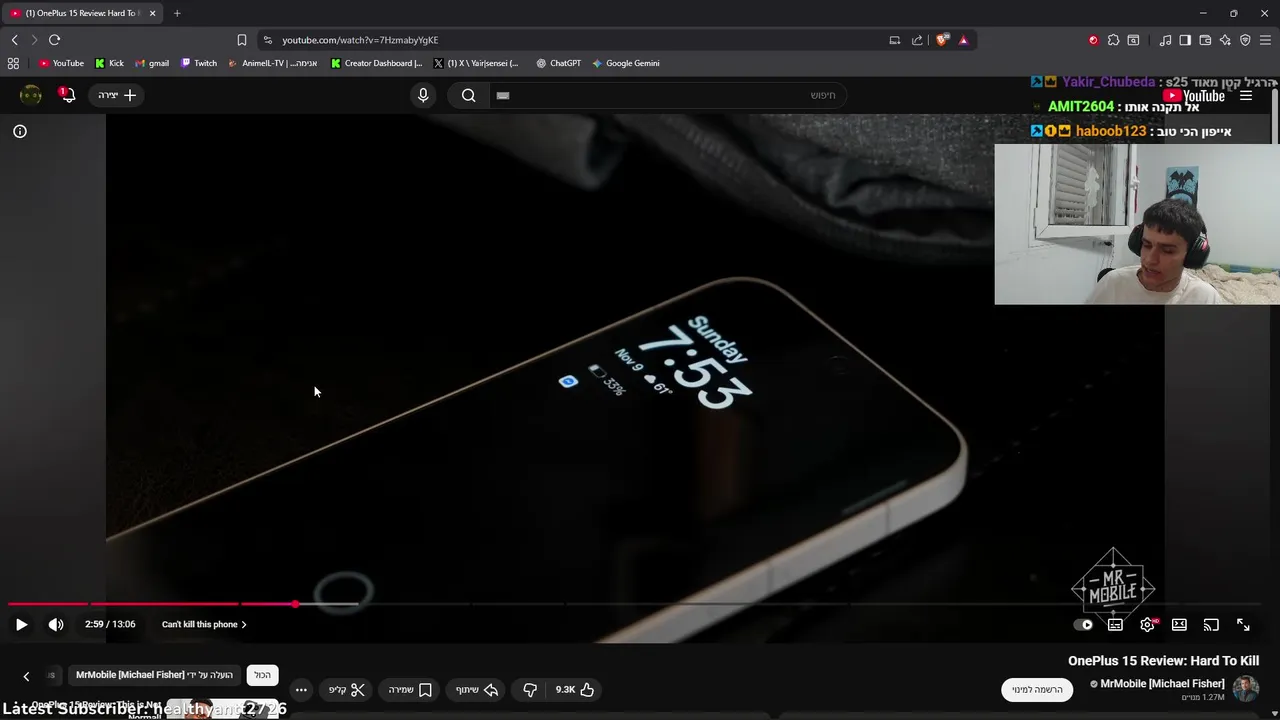Enter full screen mode
Image resolution: width=1280 pixels, height=720 pixels.
[1243, 625]
